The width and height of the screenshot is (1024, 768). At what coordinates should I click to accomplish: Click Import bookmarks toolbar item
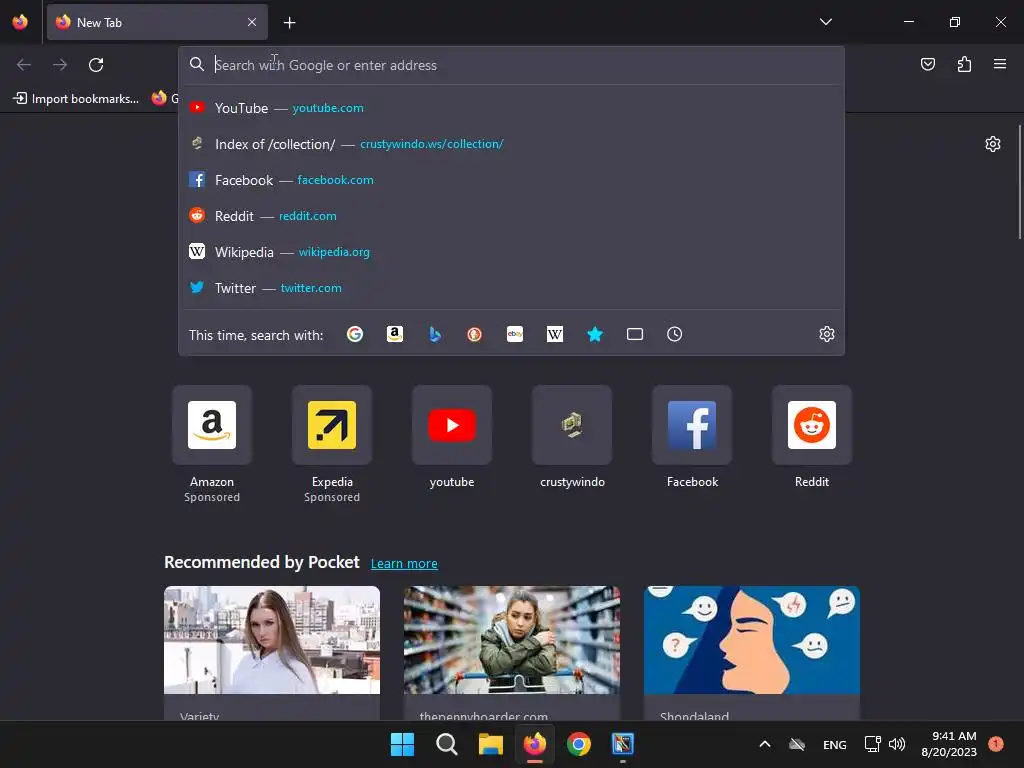click(76, 99)
